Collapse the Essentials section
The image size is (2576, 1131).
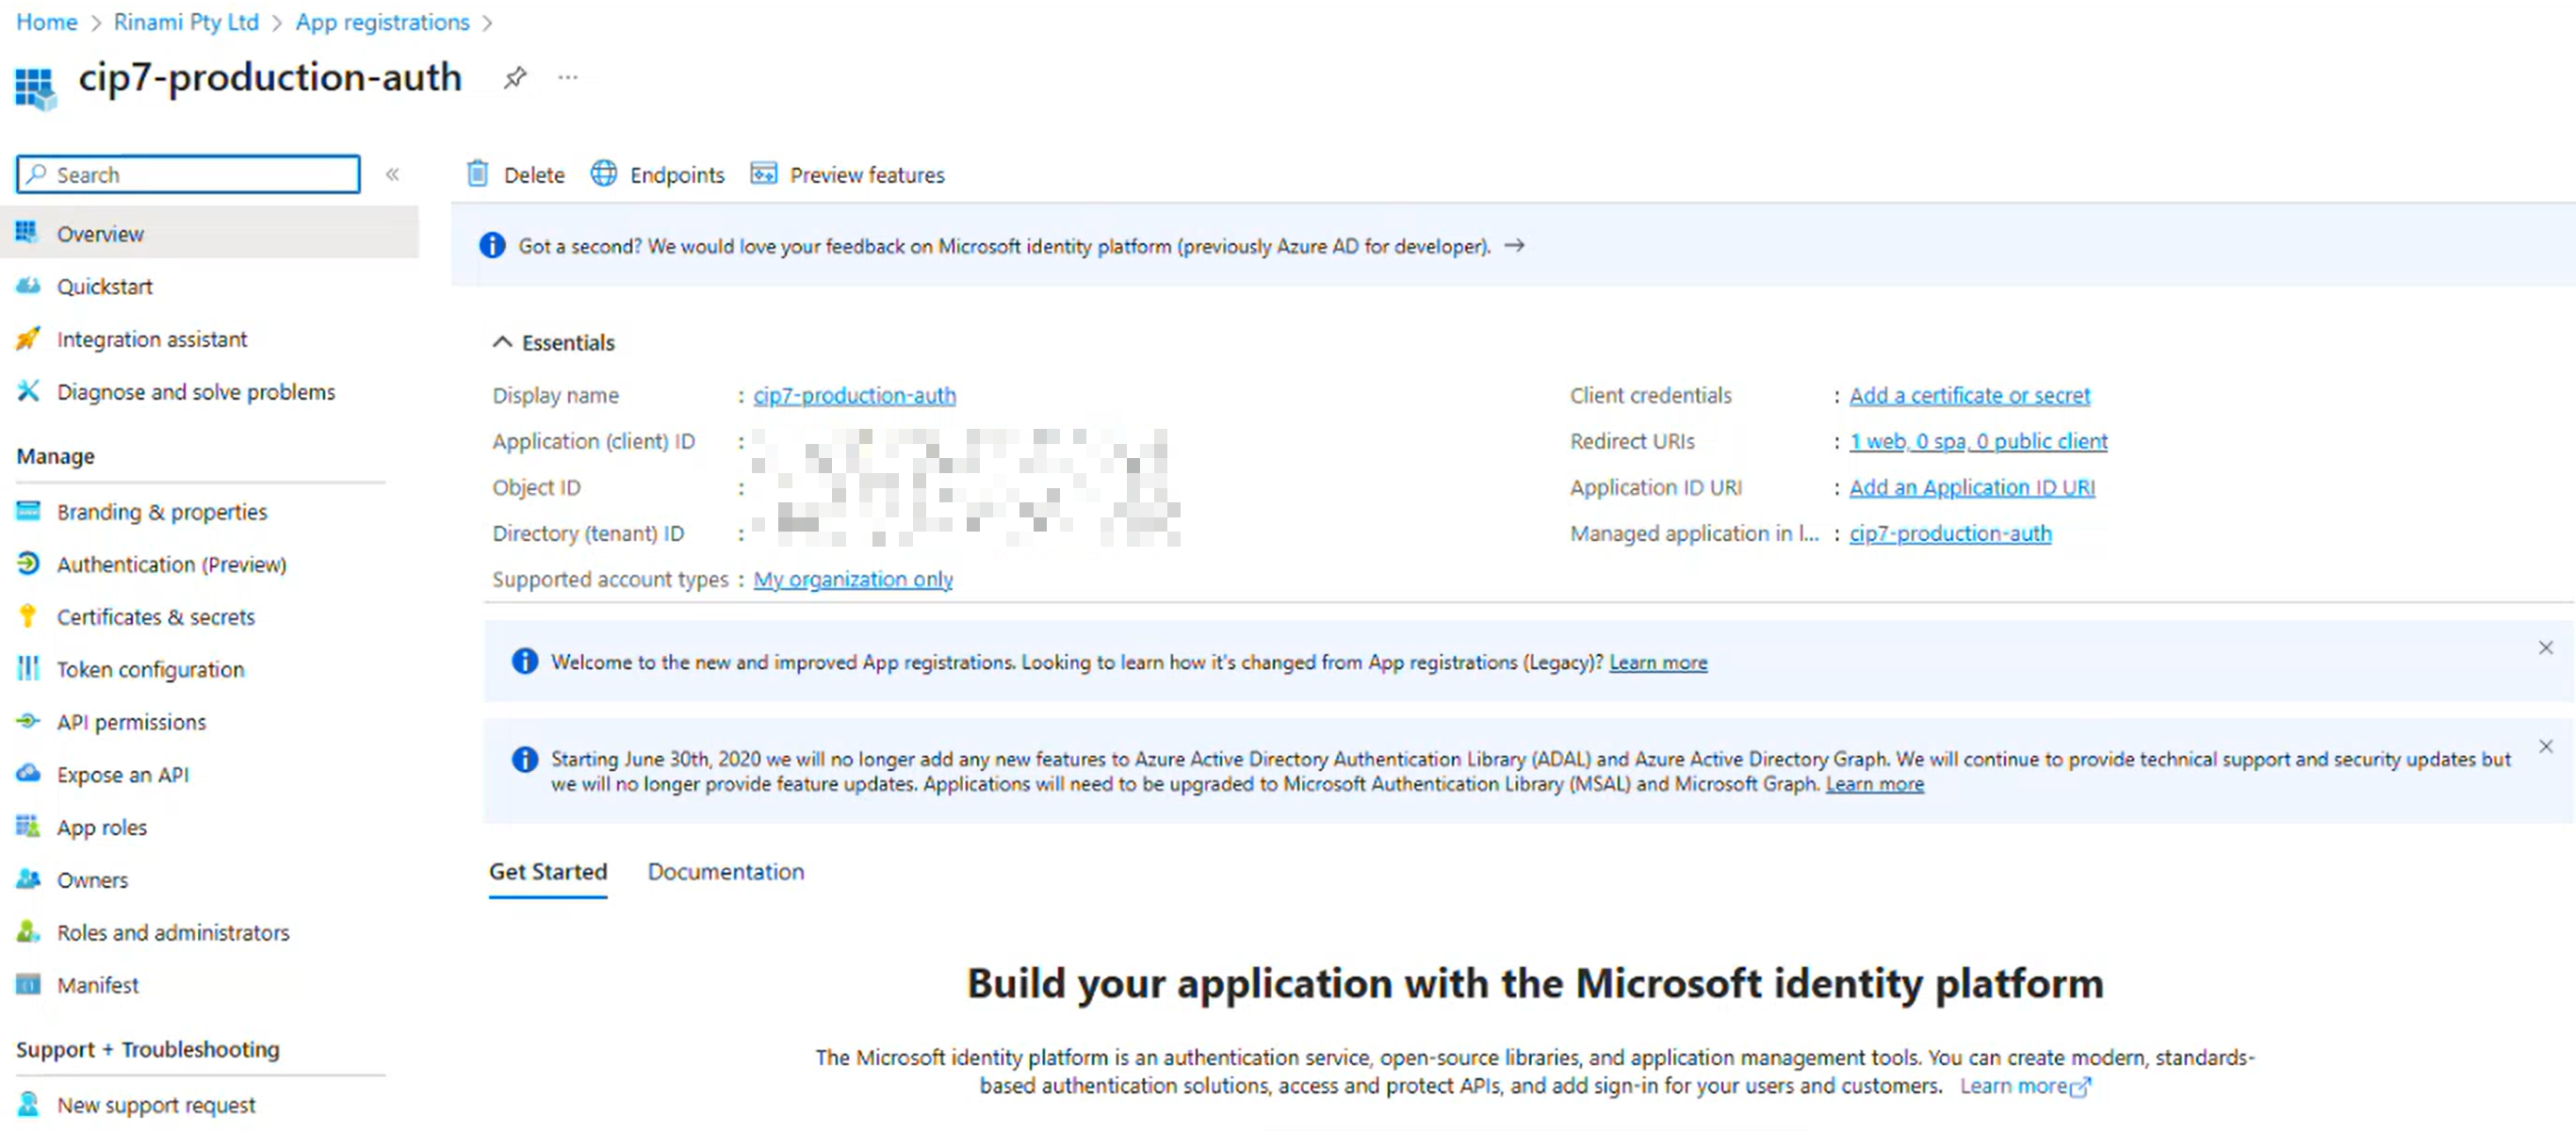(x=502, y=342)
